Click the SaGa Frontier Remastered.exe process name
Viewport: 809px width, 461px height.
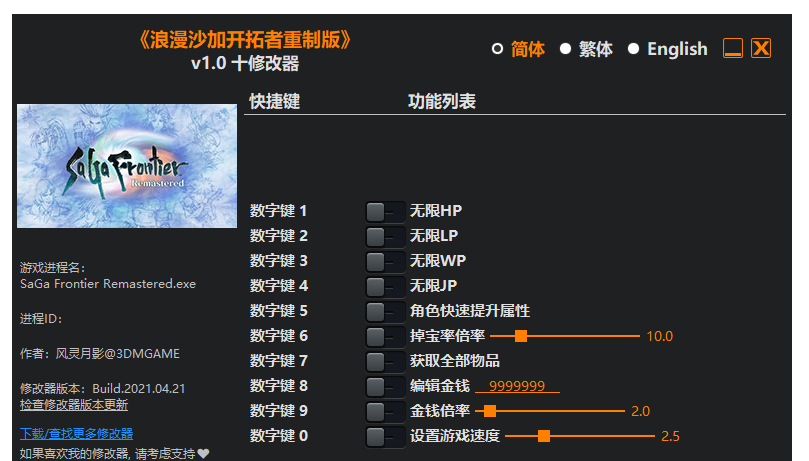(x=108, y=284)
